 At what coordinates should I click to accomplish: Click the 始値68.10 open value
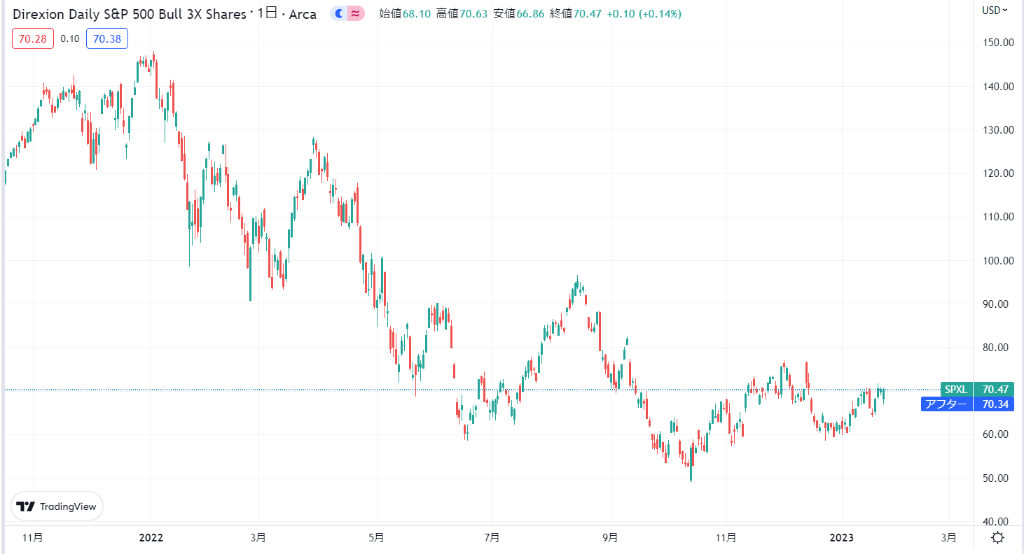coord(405,14)
